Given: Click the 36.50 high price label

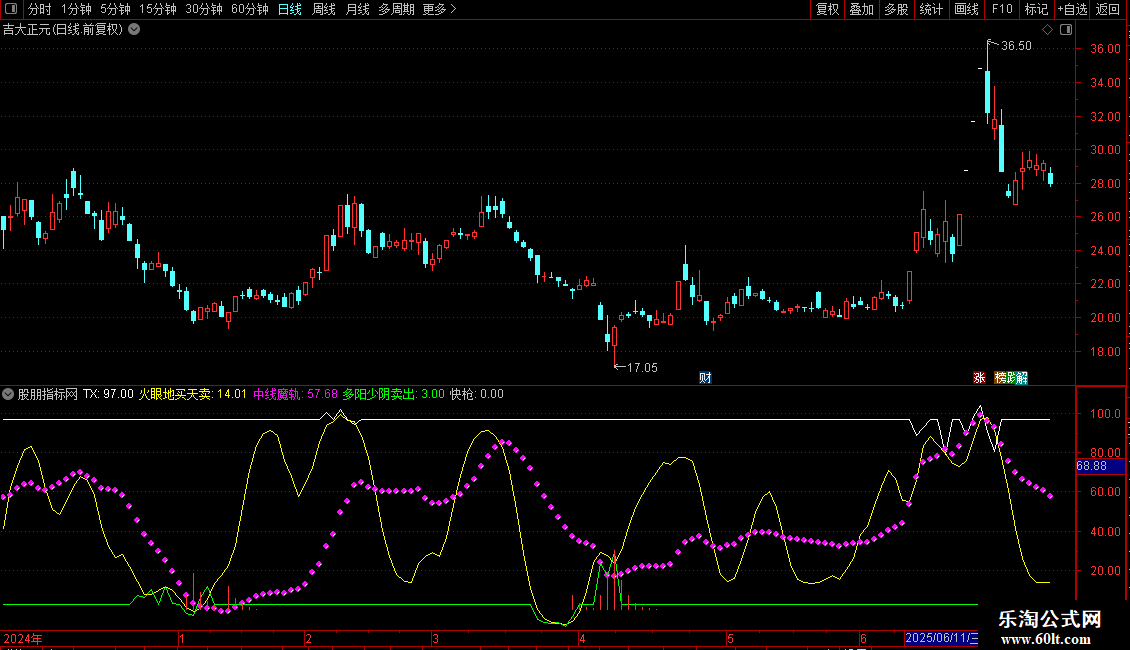Looking at the screenshot, I should [x=1016, y=46].
